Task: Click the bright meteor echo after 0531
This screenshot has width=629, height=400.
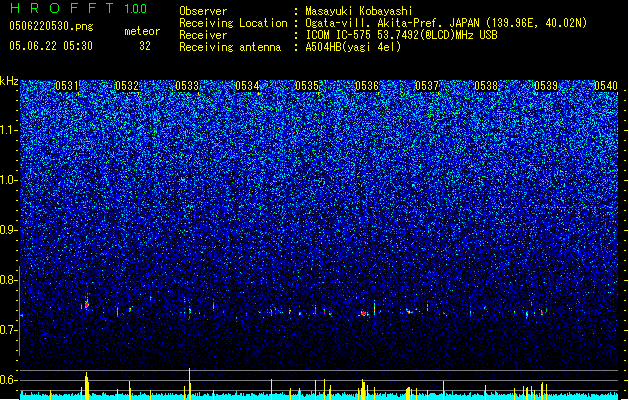Action: pyautogui.click(x=86, y=304)
